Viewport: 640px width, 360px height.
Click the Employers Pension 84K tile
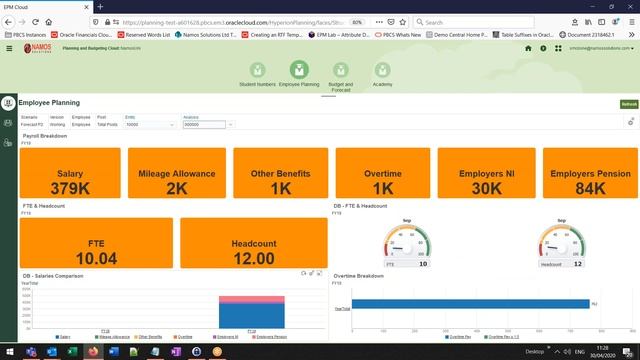click(x=590, y=173)
